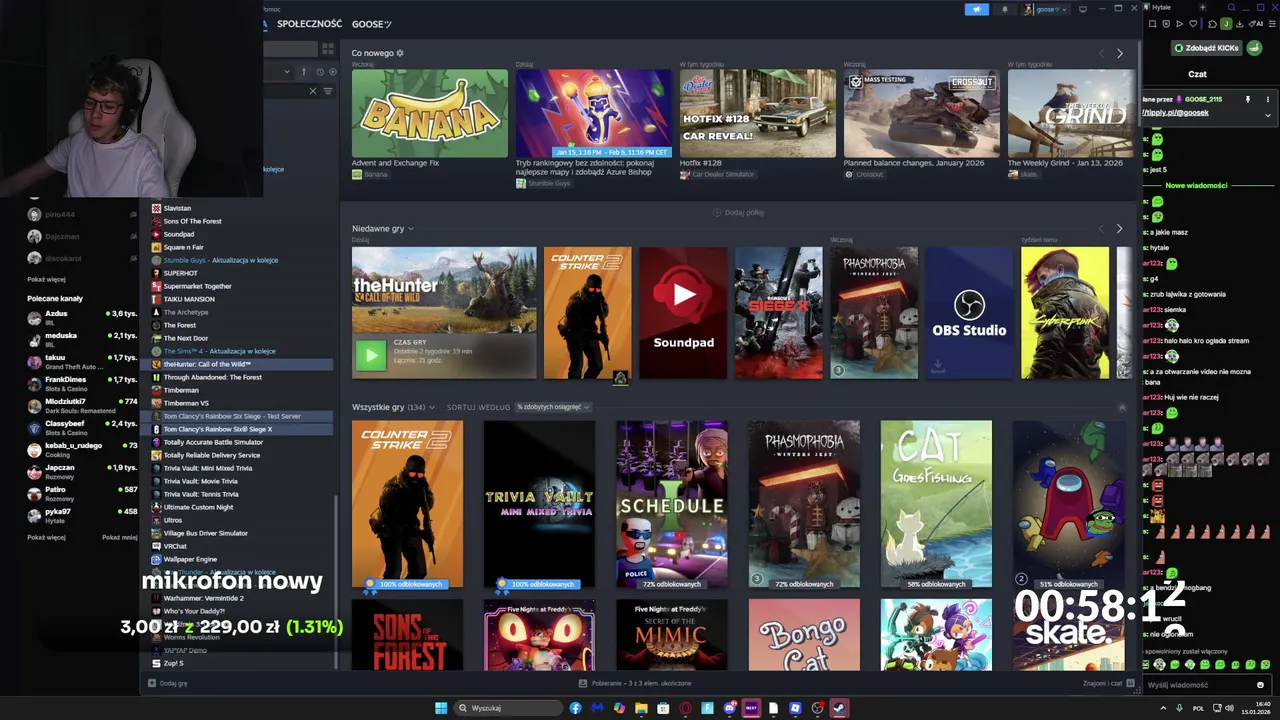Launch Opera GX from the taskbar

[685, 708]
